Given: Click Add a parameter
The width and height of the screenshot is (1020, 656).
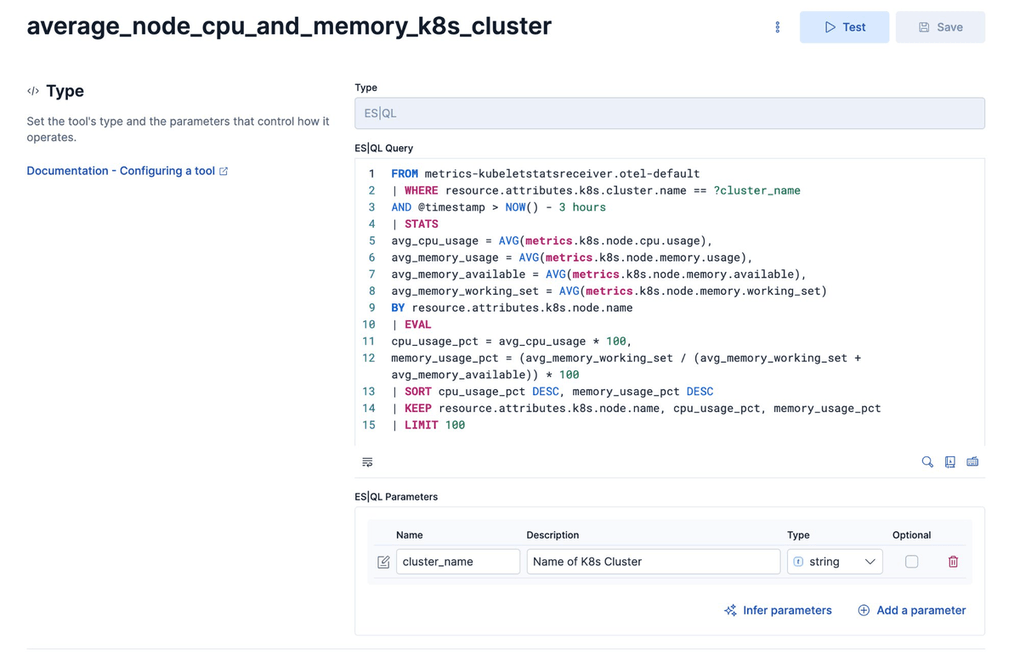Looking at the screenshot, I should (911, 610).
